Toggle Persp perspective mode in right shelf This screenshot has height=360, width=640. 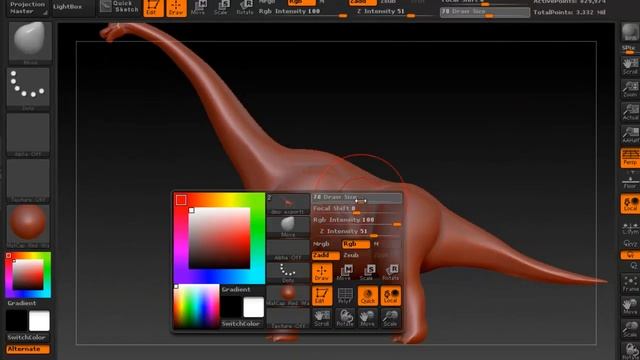click(x=630, y=158)
